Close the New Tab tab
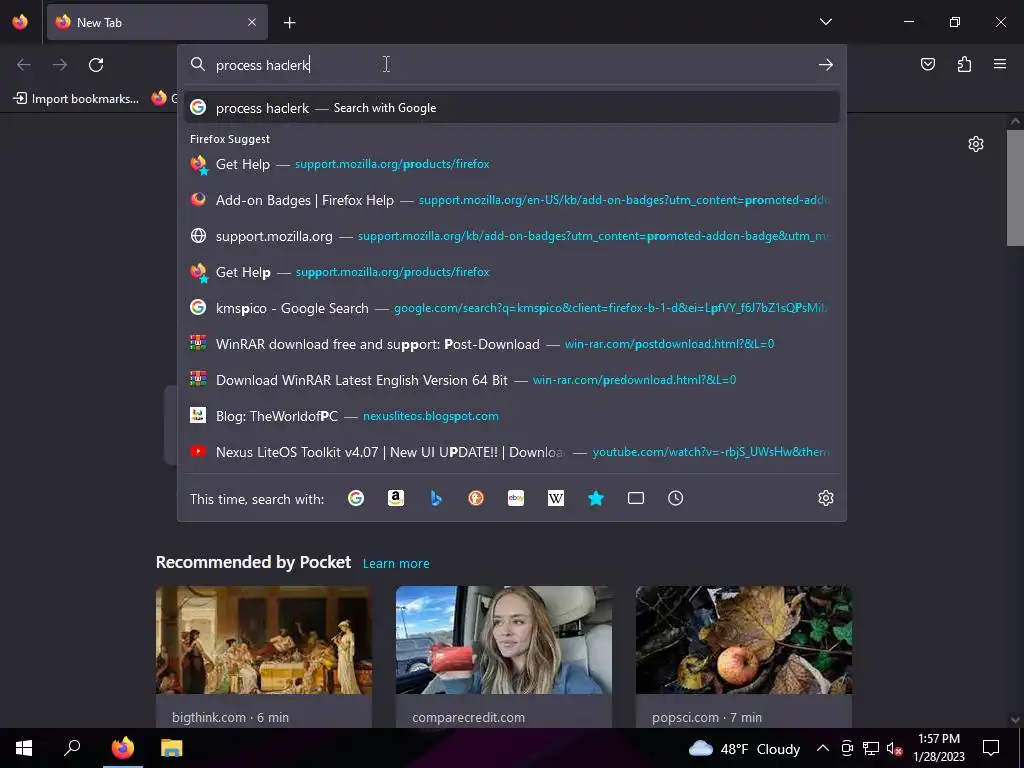This screenshot has width=1024, height=768. click(252, 22)
